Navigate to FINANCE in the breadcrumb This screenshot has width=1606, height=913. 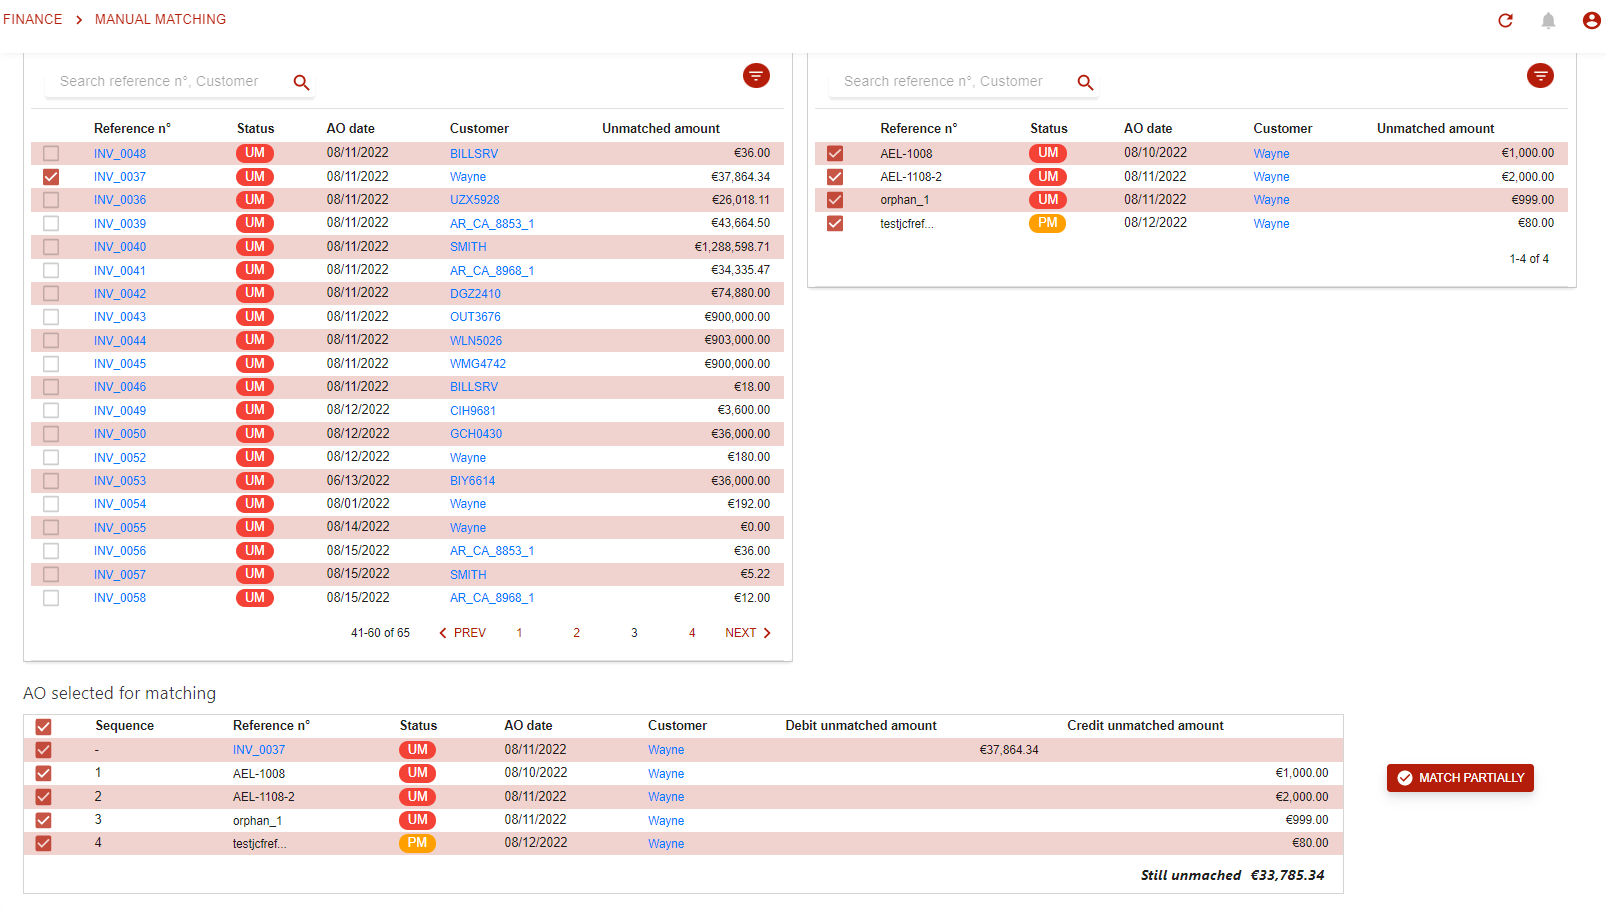[x=33, y=19]
